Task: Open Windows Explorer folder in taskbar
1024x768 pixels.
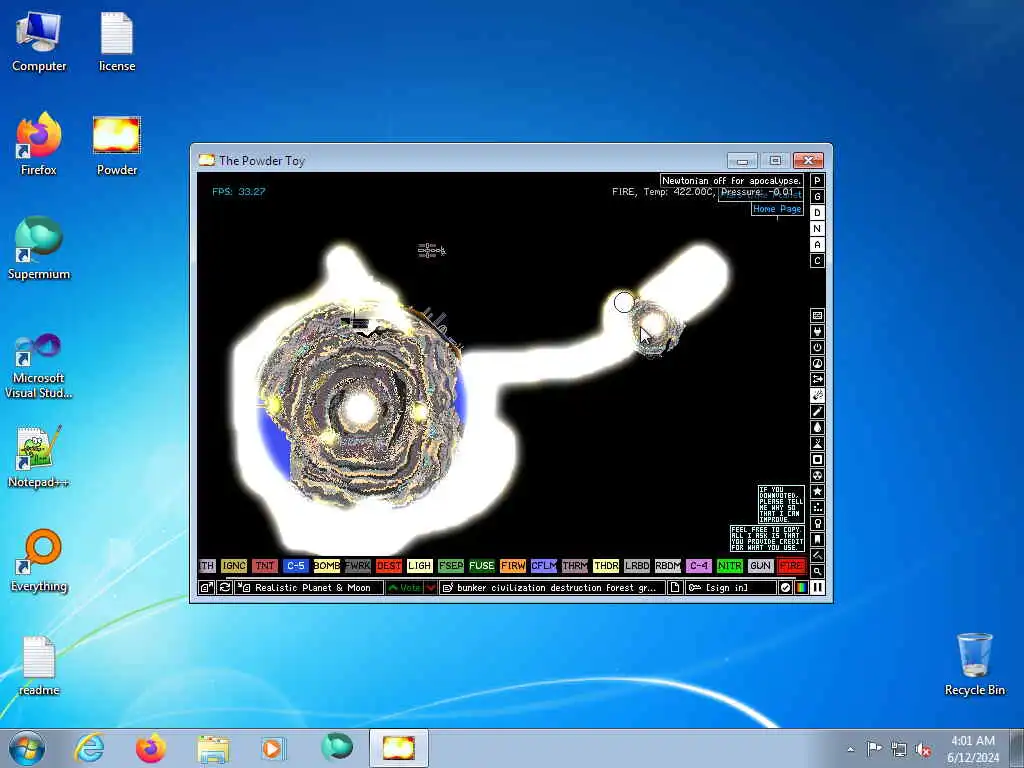Action: tap(212, 748)
